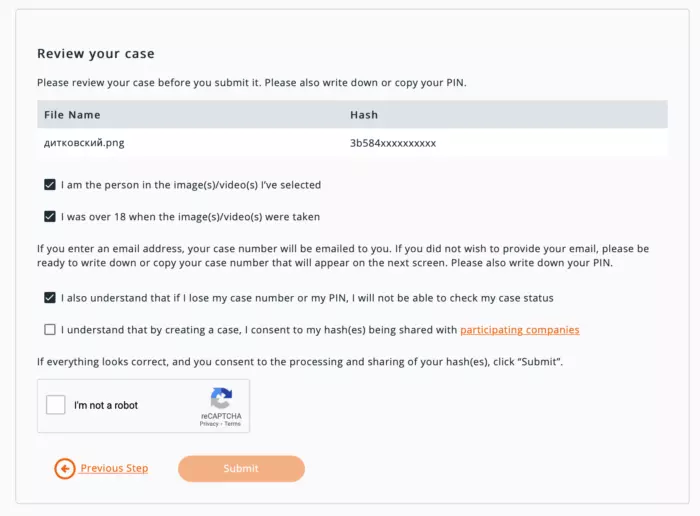Click the circled back arrow icon
The image size is (700, 516).
(x=65, y=468)
